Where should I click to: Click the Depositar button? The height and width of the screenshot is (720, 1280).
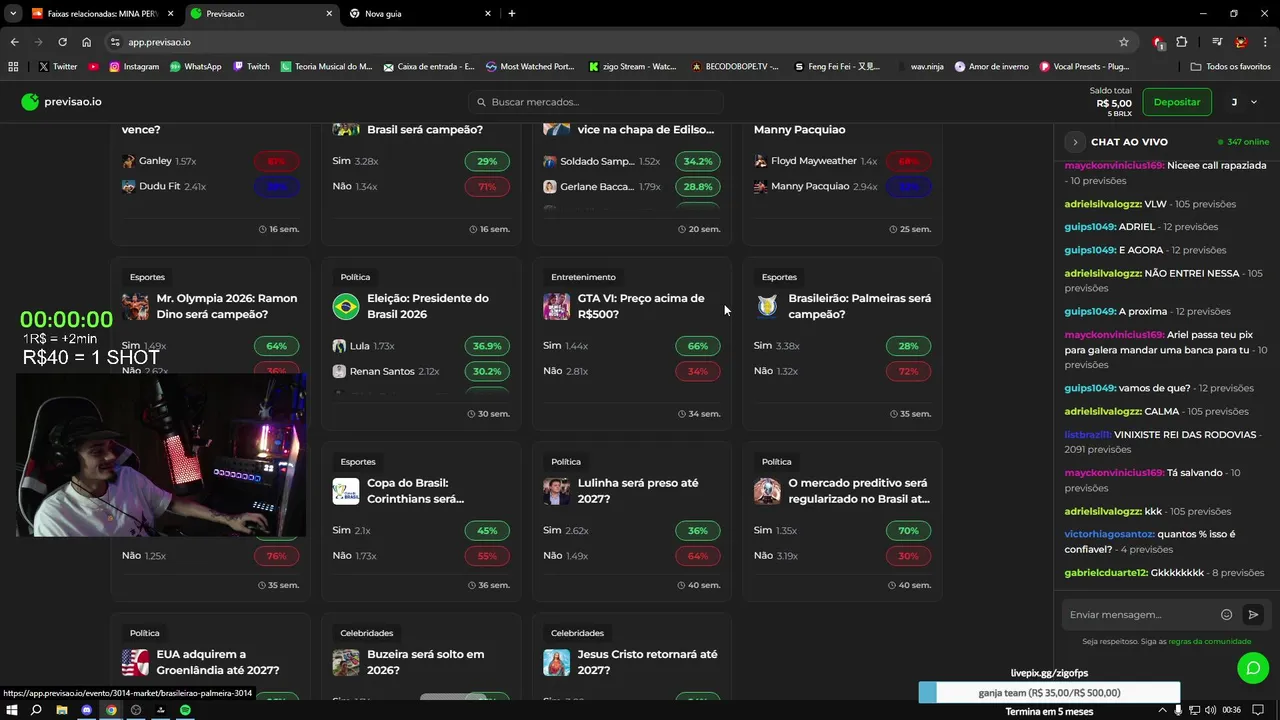click(x=1177, y=102)
